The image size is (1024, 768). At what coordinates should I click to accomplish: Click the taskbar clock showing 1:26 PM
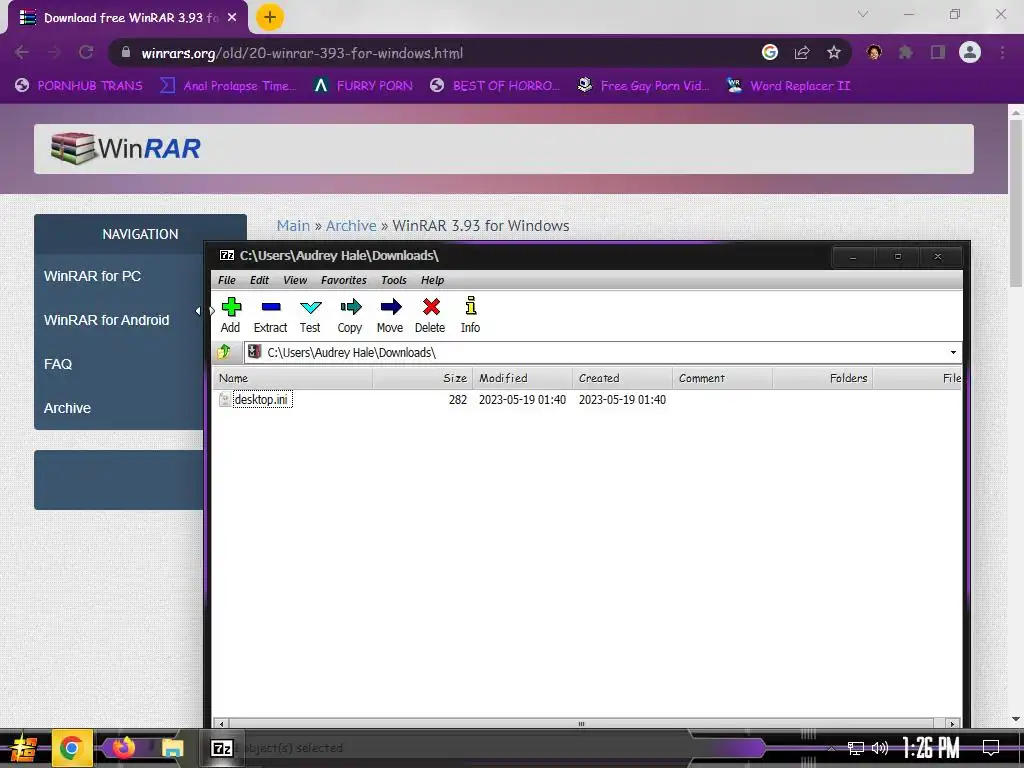[931, 748]
